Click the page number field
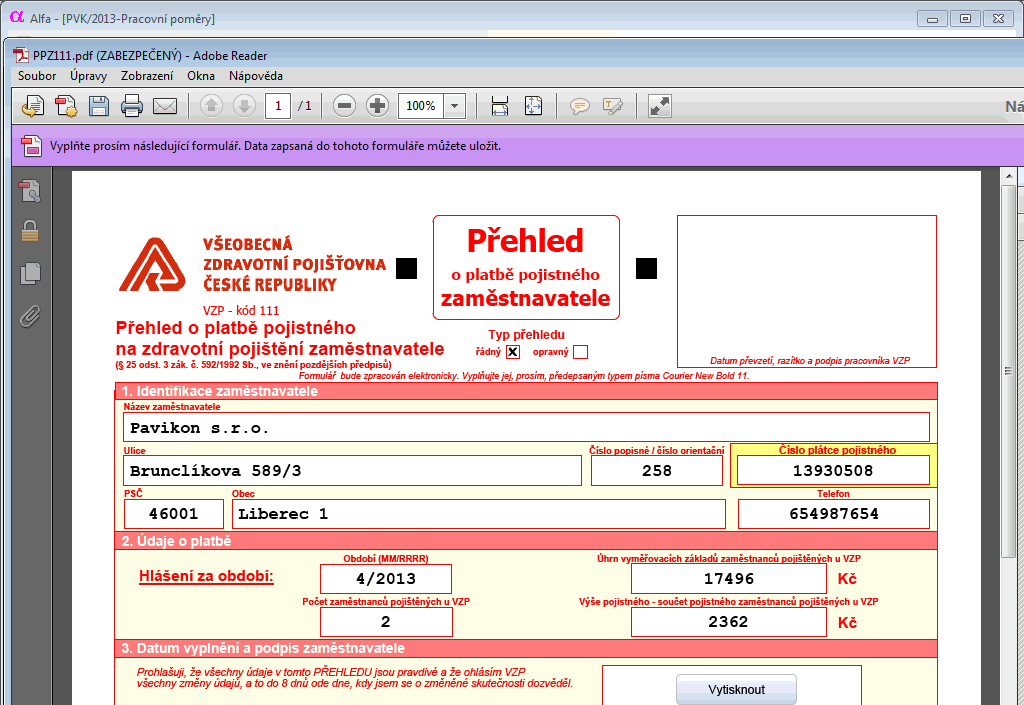The image size is (1024, 705). coord(278,106)
